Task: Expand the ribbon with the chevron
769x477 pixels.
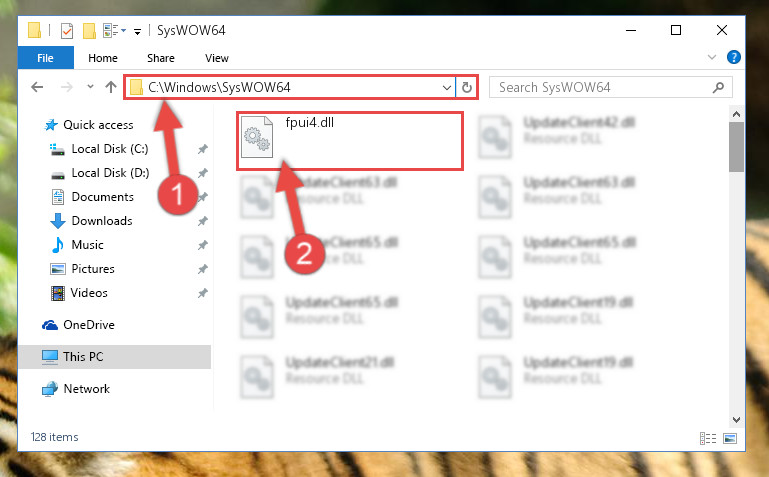Action: (x=712, y=57)
